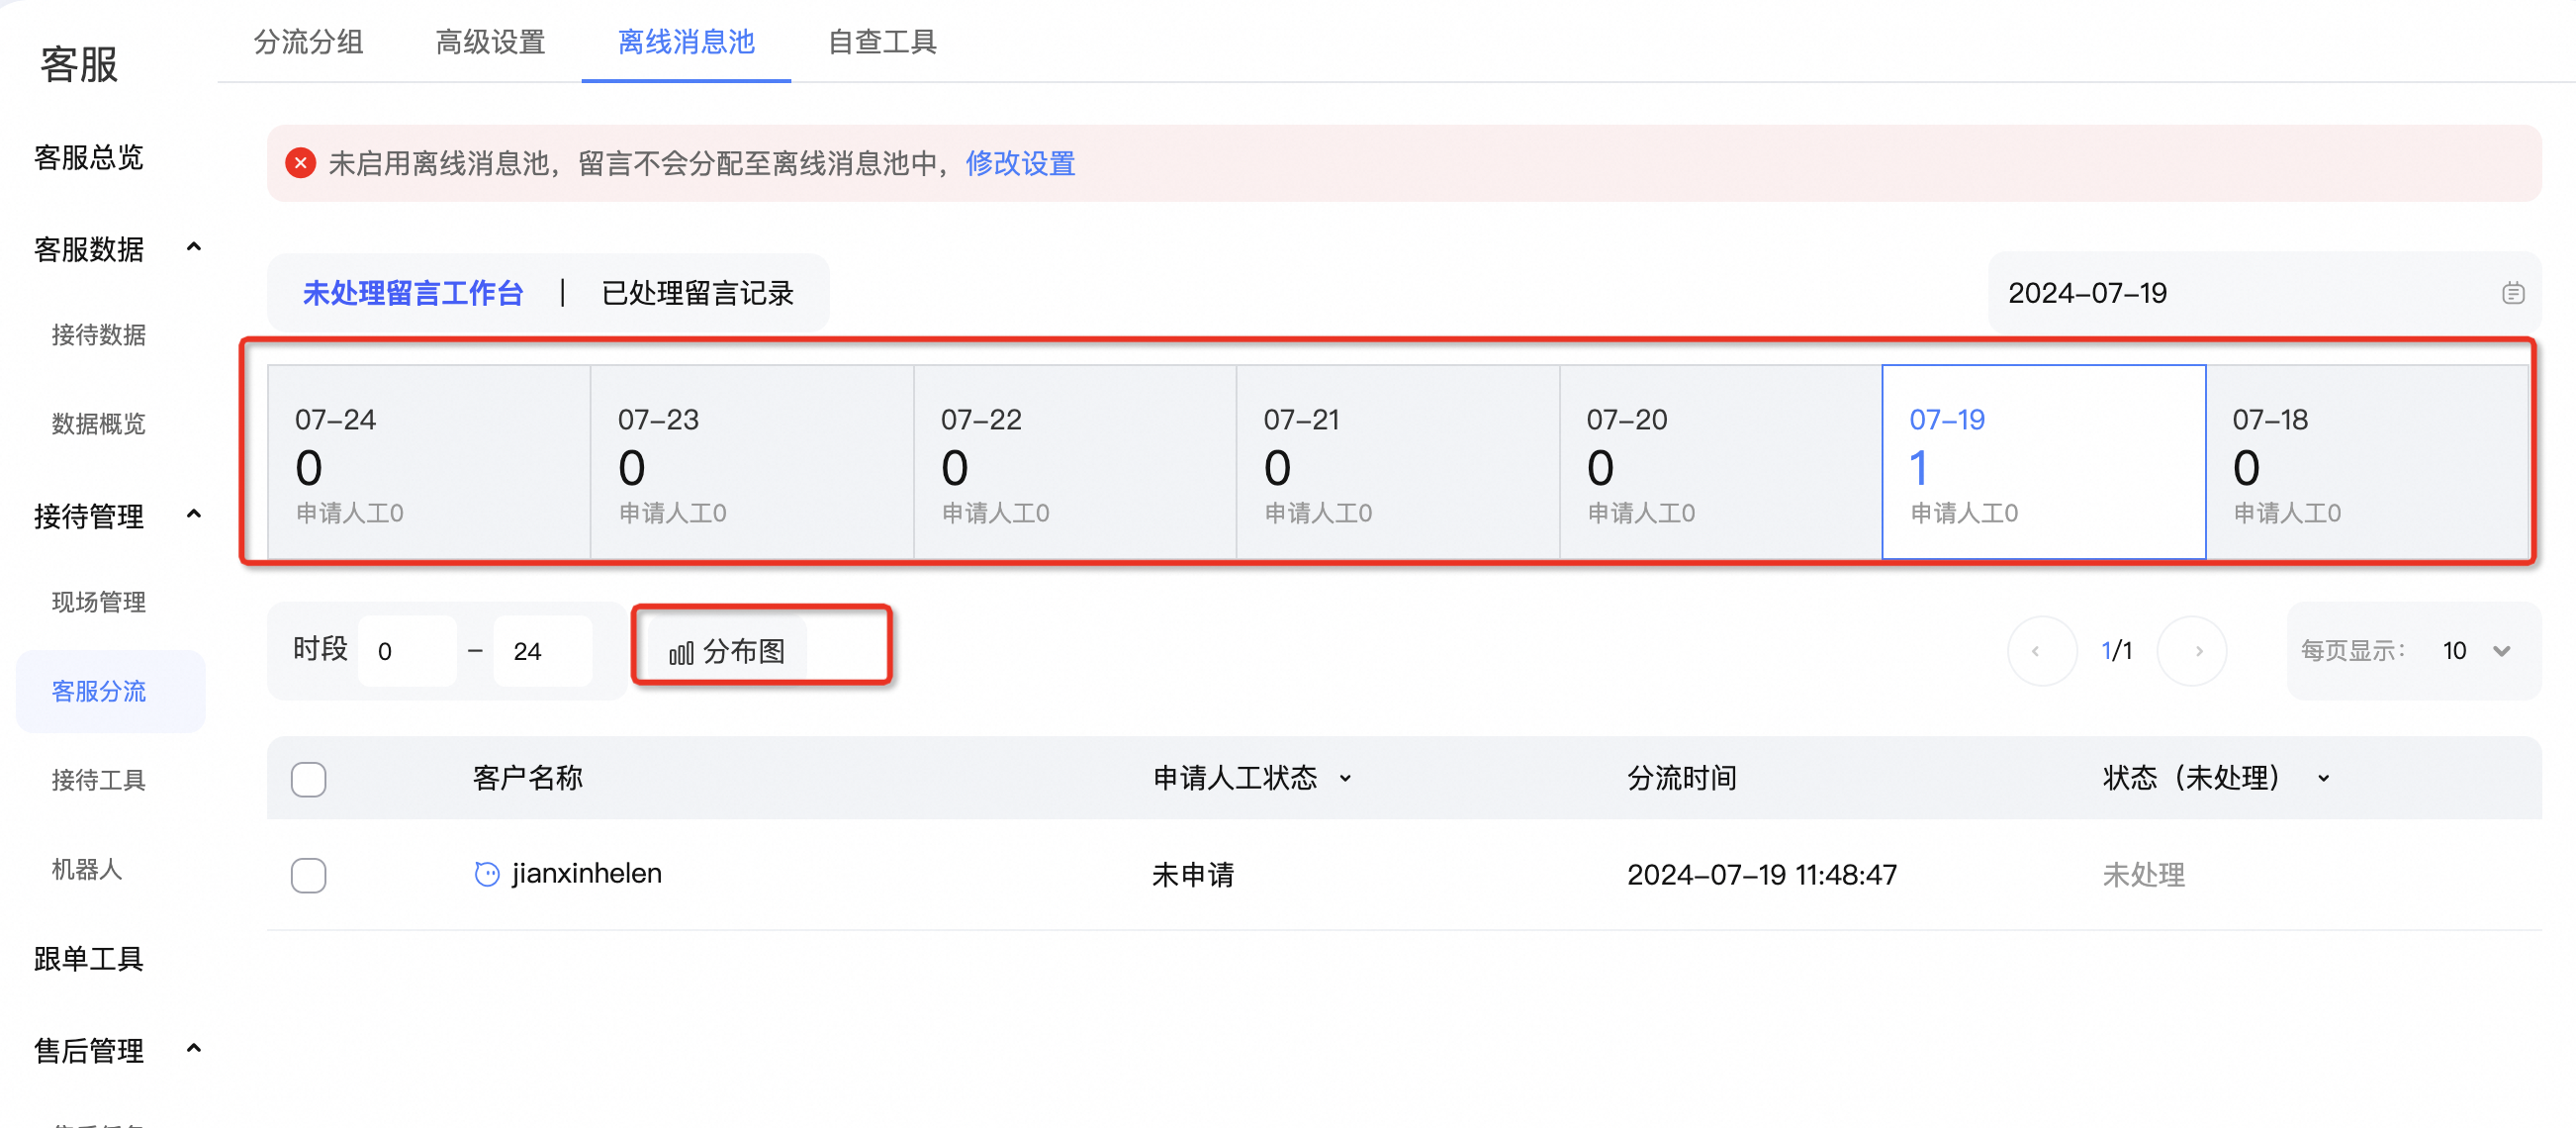Click the 修改设置 link
The image size is (2576, 1128).
[1020, 163]
